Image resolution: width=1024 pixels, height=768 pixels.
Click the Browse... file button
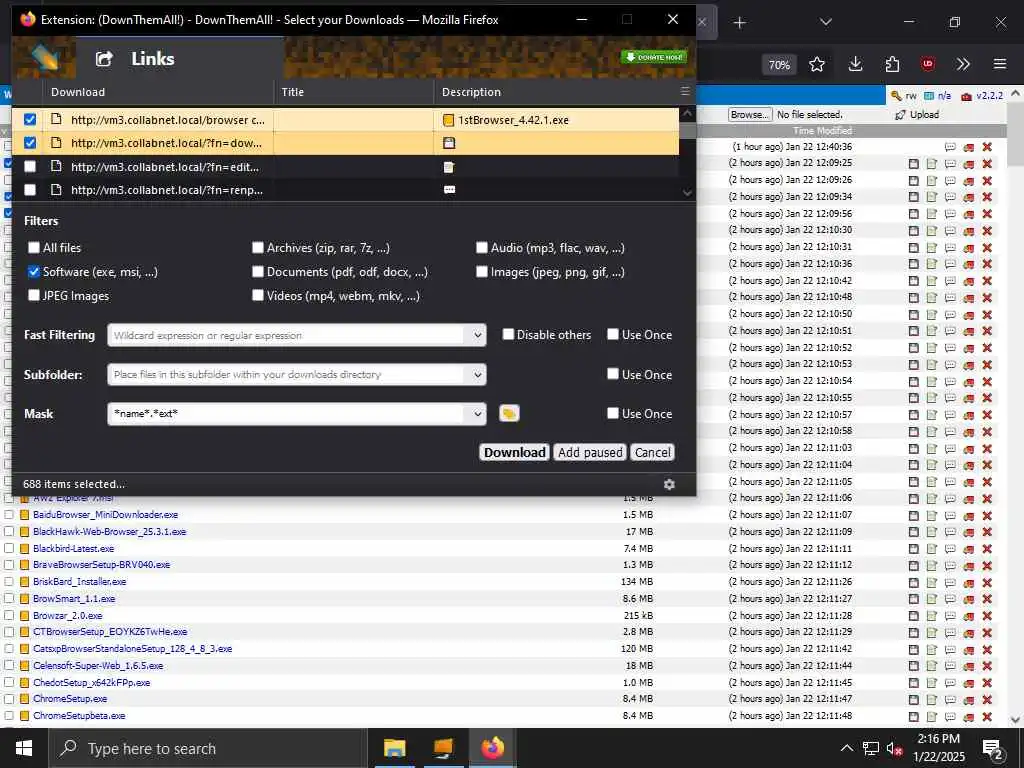click(x=750, y=114)
